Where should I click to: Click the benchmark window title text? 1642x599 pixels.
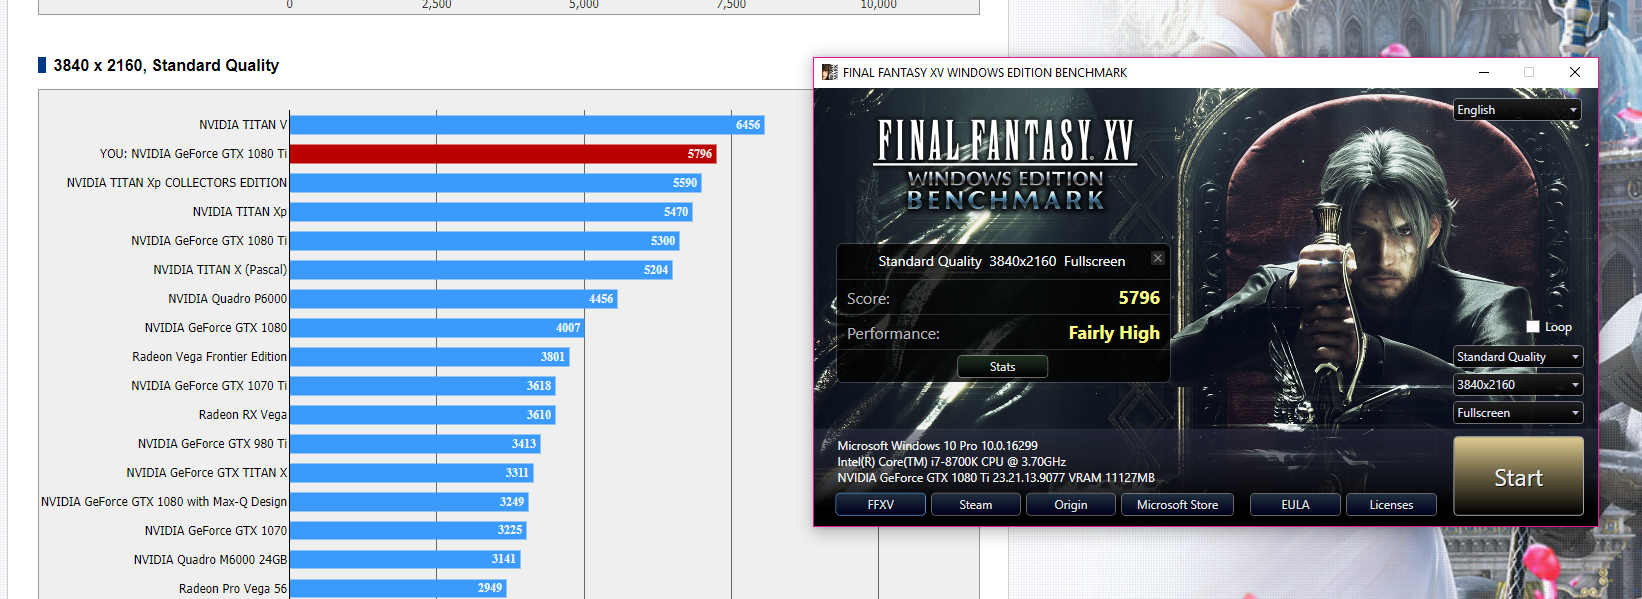985,73
